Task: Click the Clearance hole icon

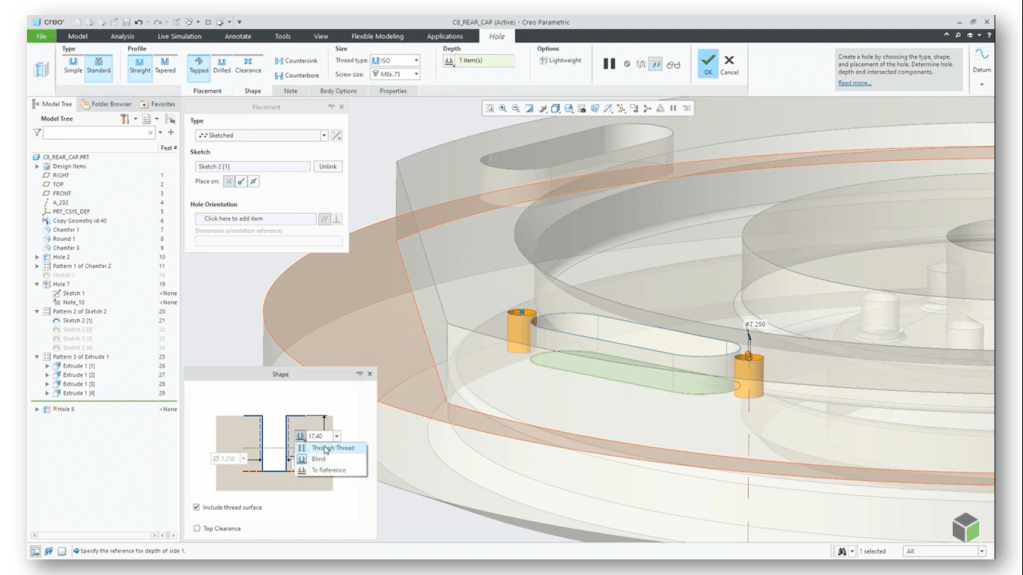Action: [x=248, y=65]
